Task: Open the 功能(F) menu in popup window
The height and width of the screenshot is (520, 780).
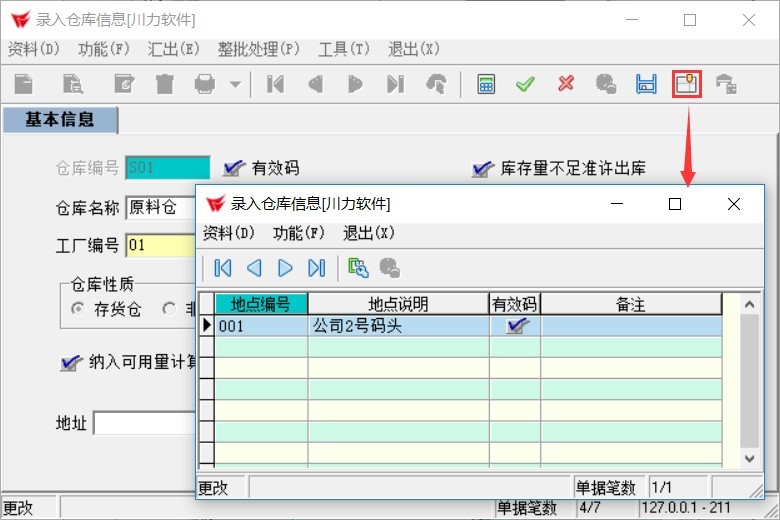Action: pyautogui.click(x=298, y=233)
